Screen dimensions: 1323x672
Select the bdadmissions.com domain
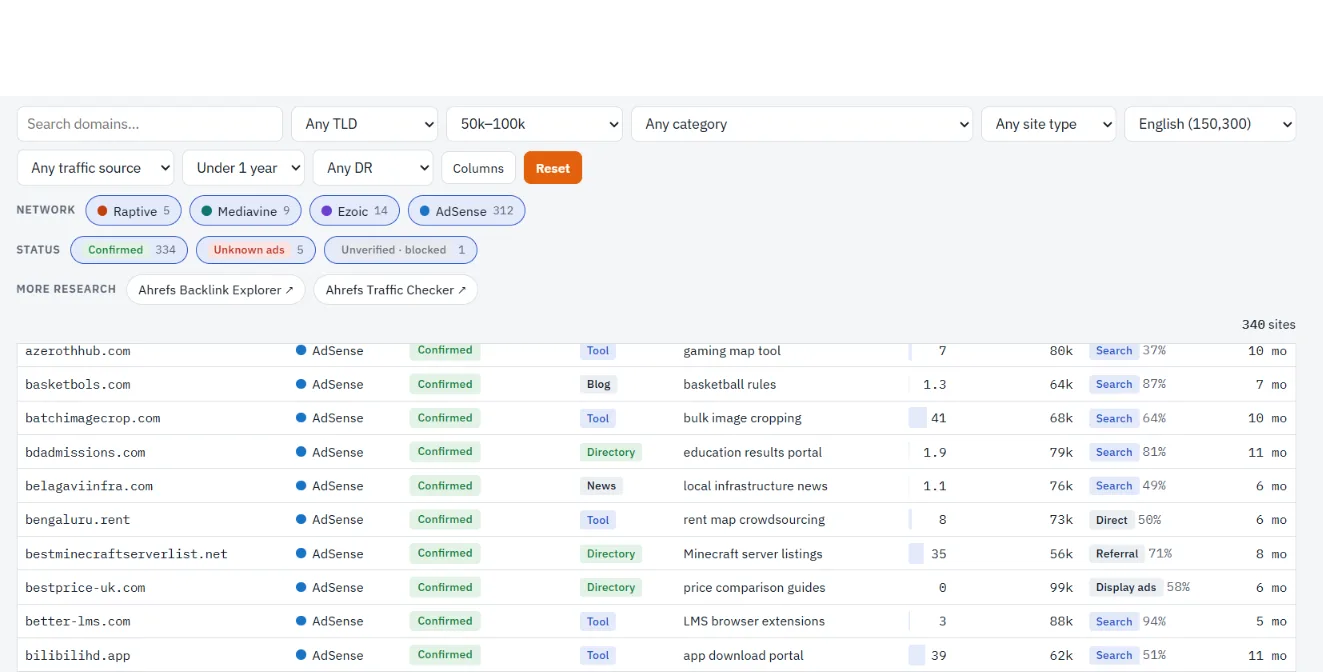(x=85, y=452)
